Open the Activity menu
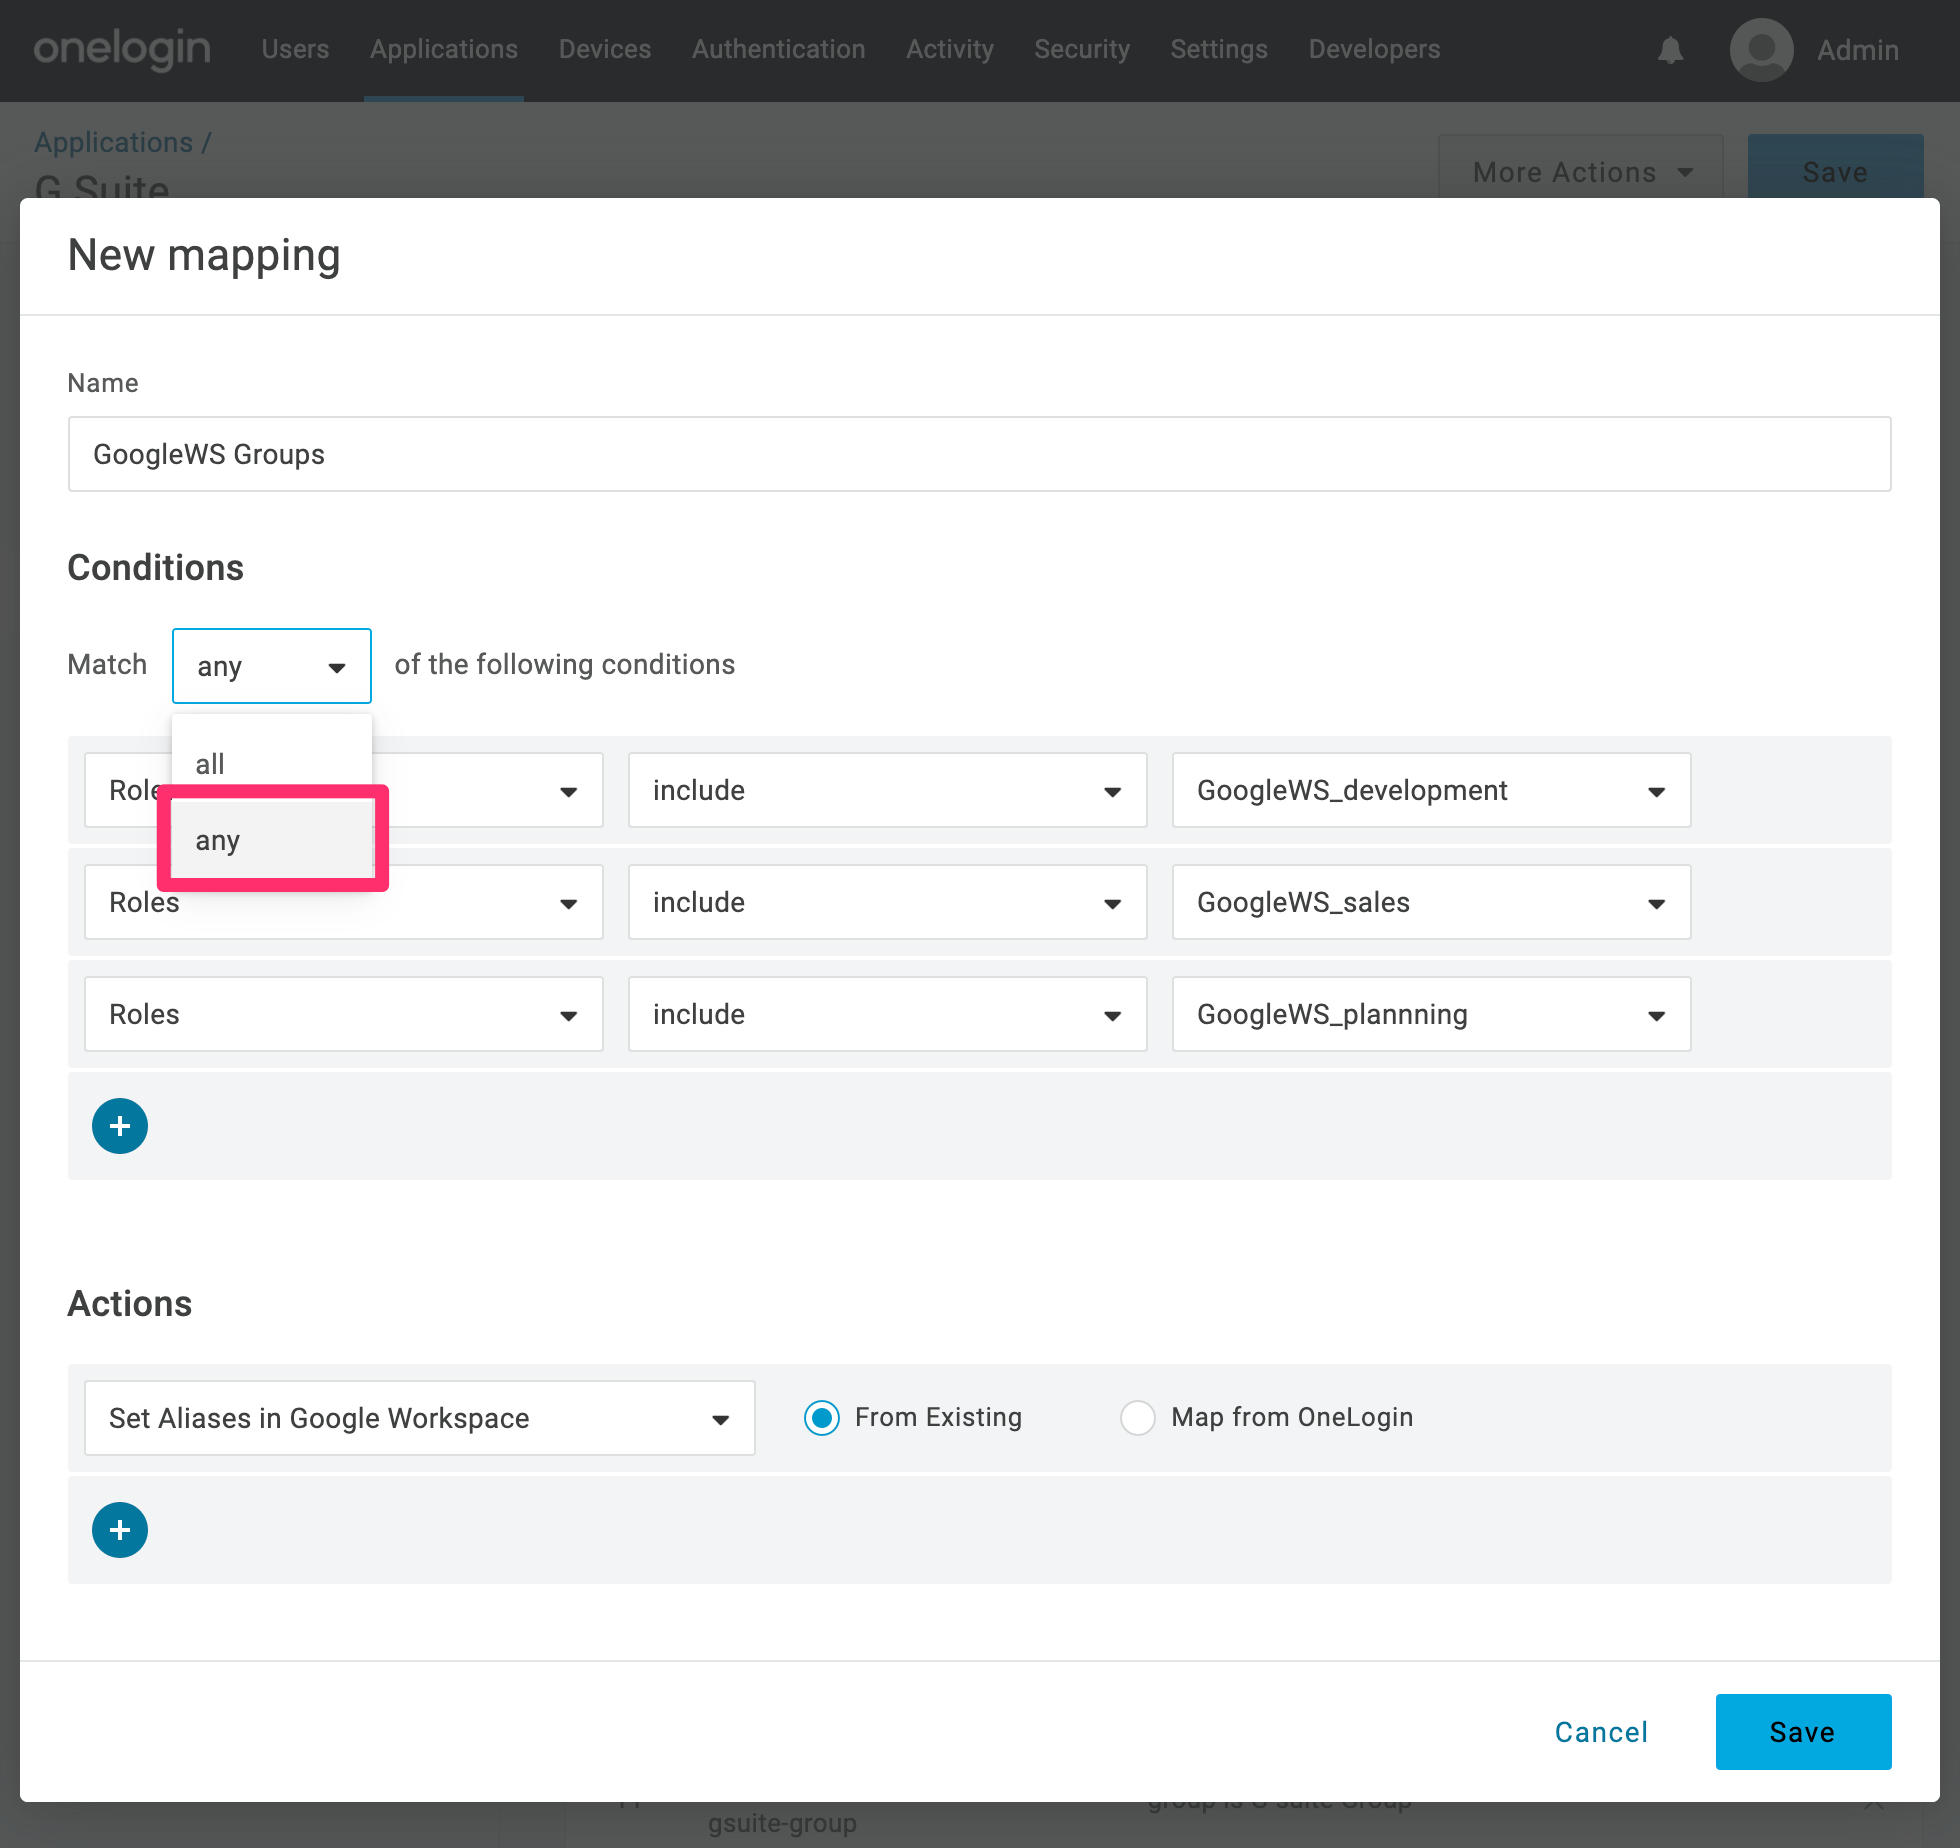The width and height of the screenshot is (1960, 1848). coord(950,49)
